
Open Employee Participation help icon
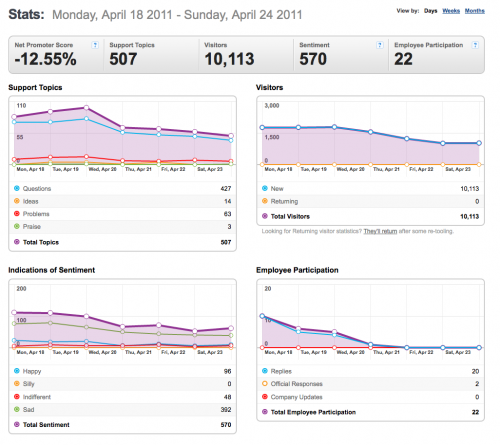click(475, 45)
